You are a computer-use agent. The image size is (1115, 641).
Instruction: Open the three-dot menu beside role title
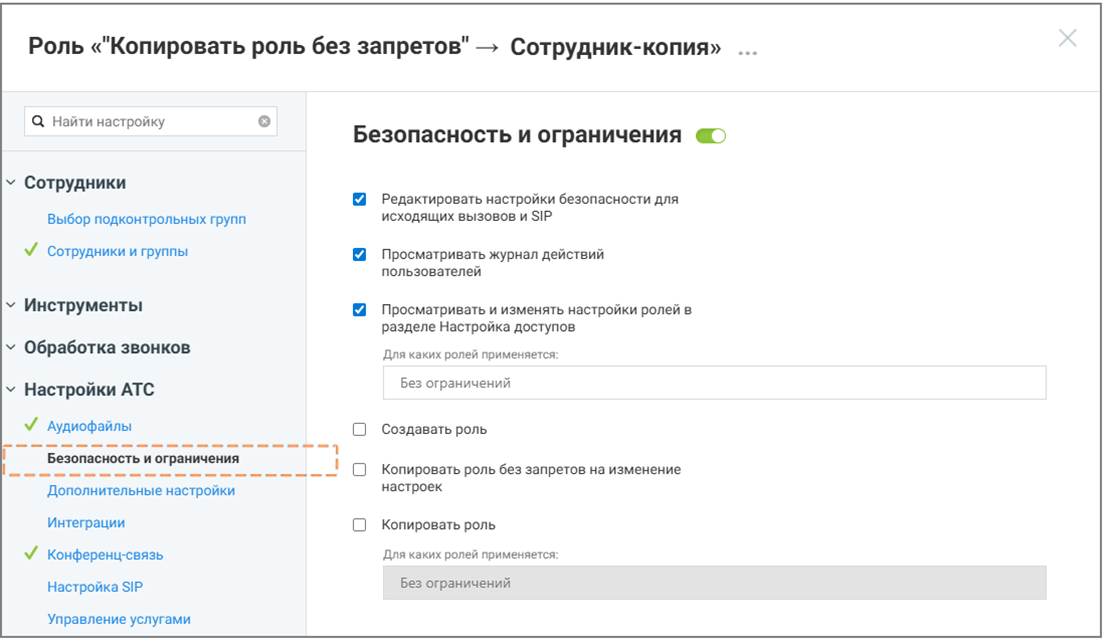[747, 52]
